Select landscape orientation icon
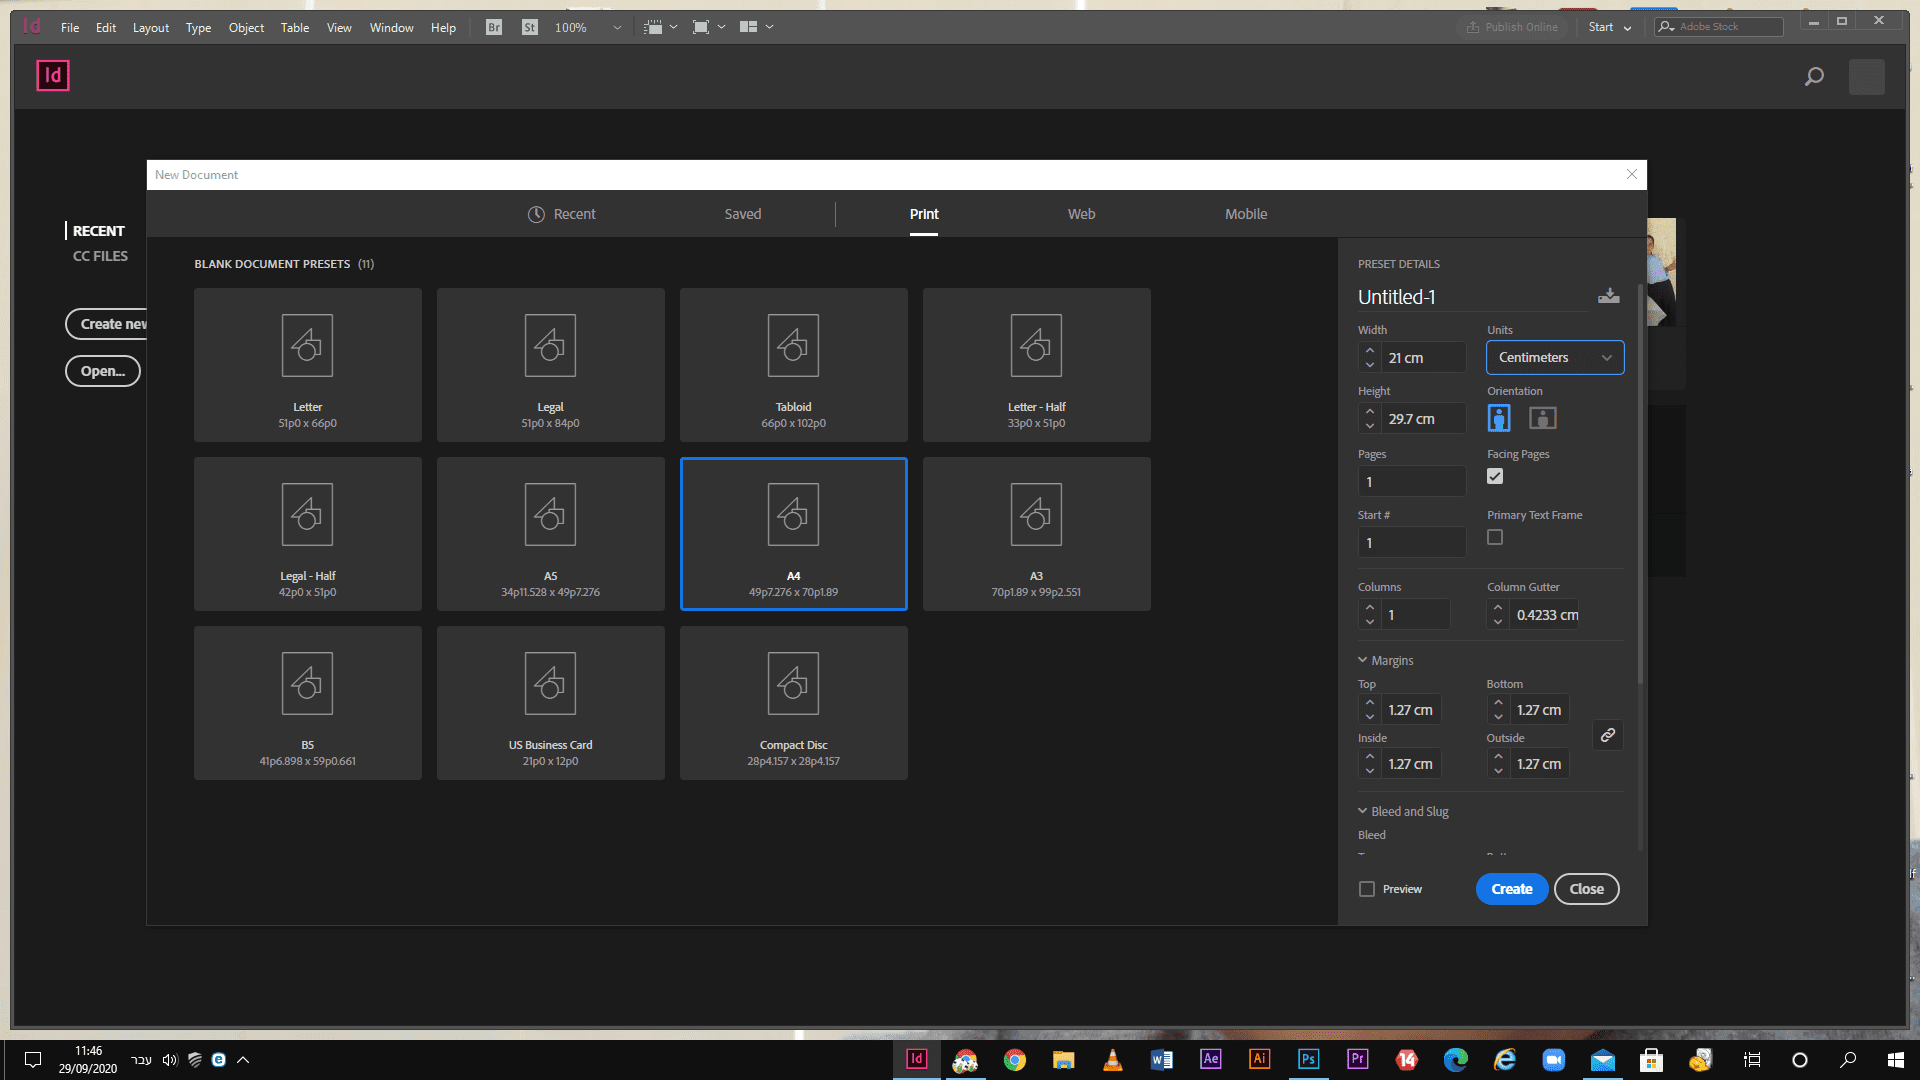This screenshot has width=1920, height=1080. (1542, 418)
